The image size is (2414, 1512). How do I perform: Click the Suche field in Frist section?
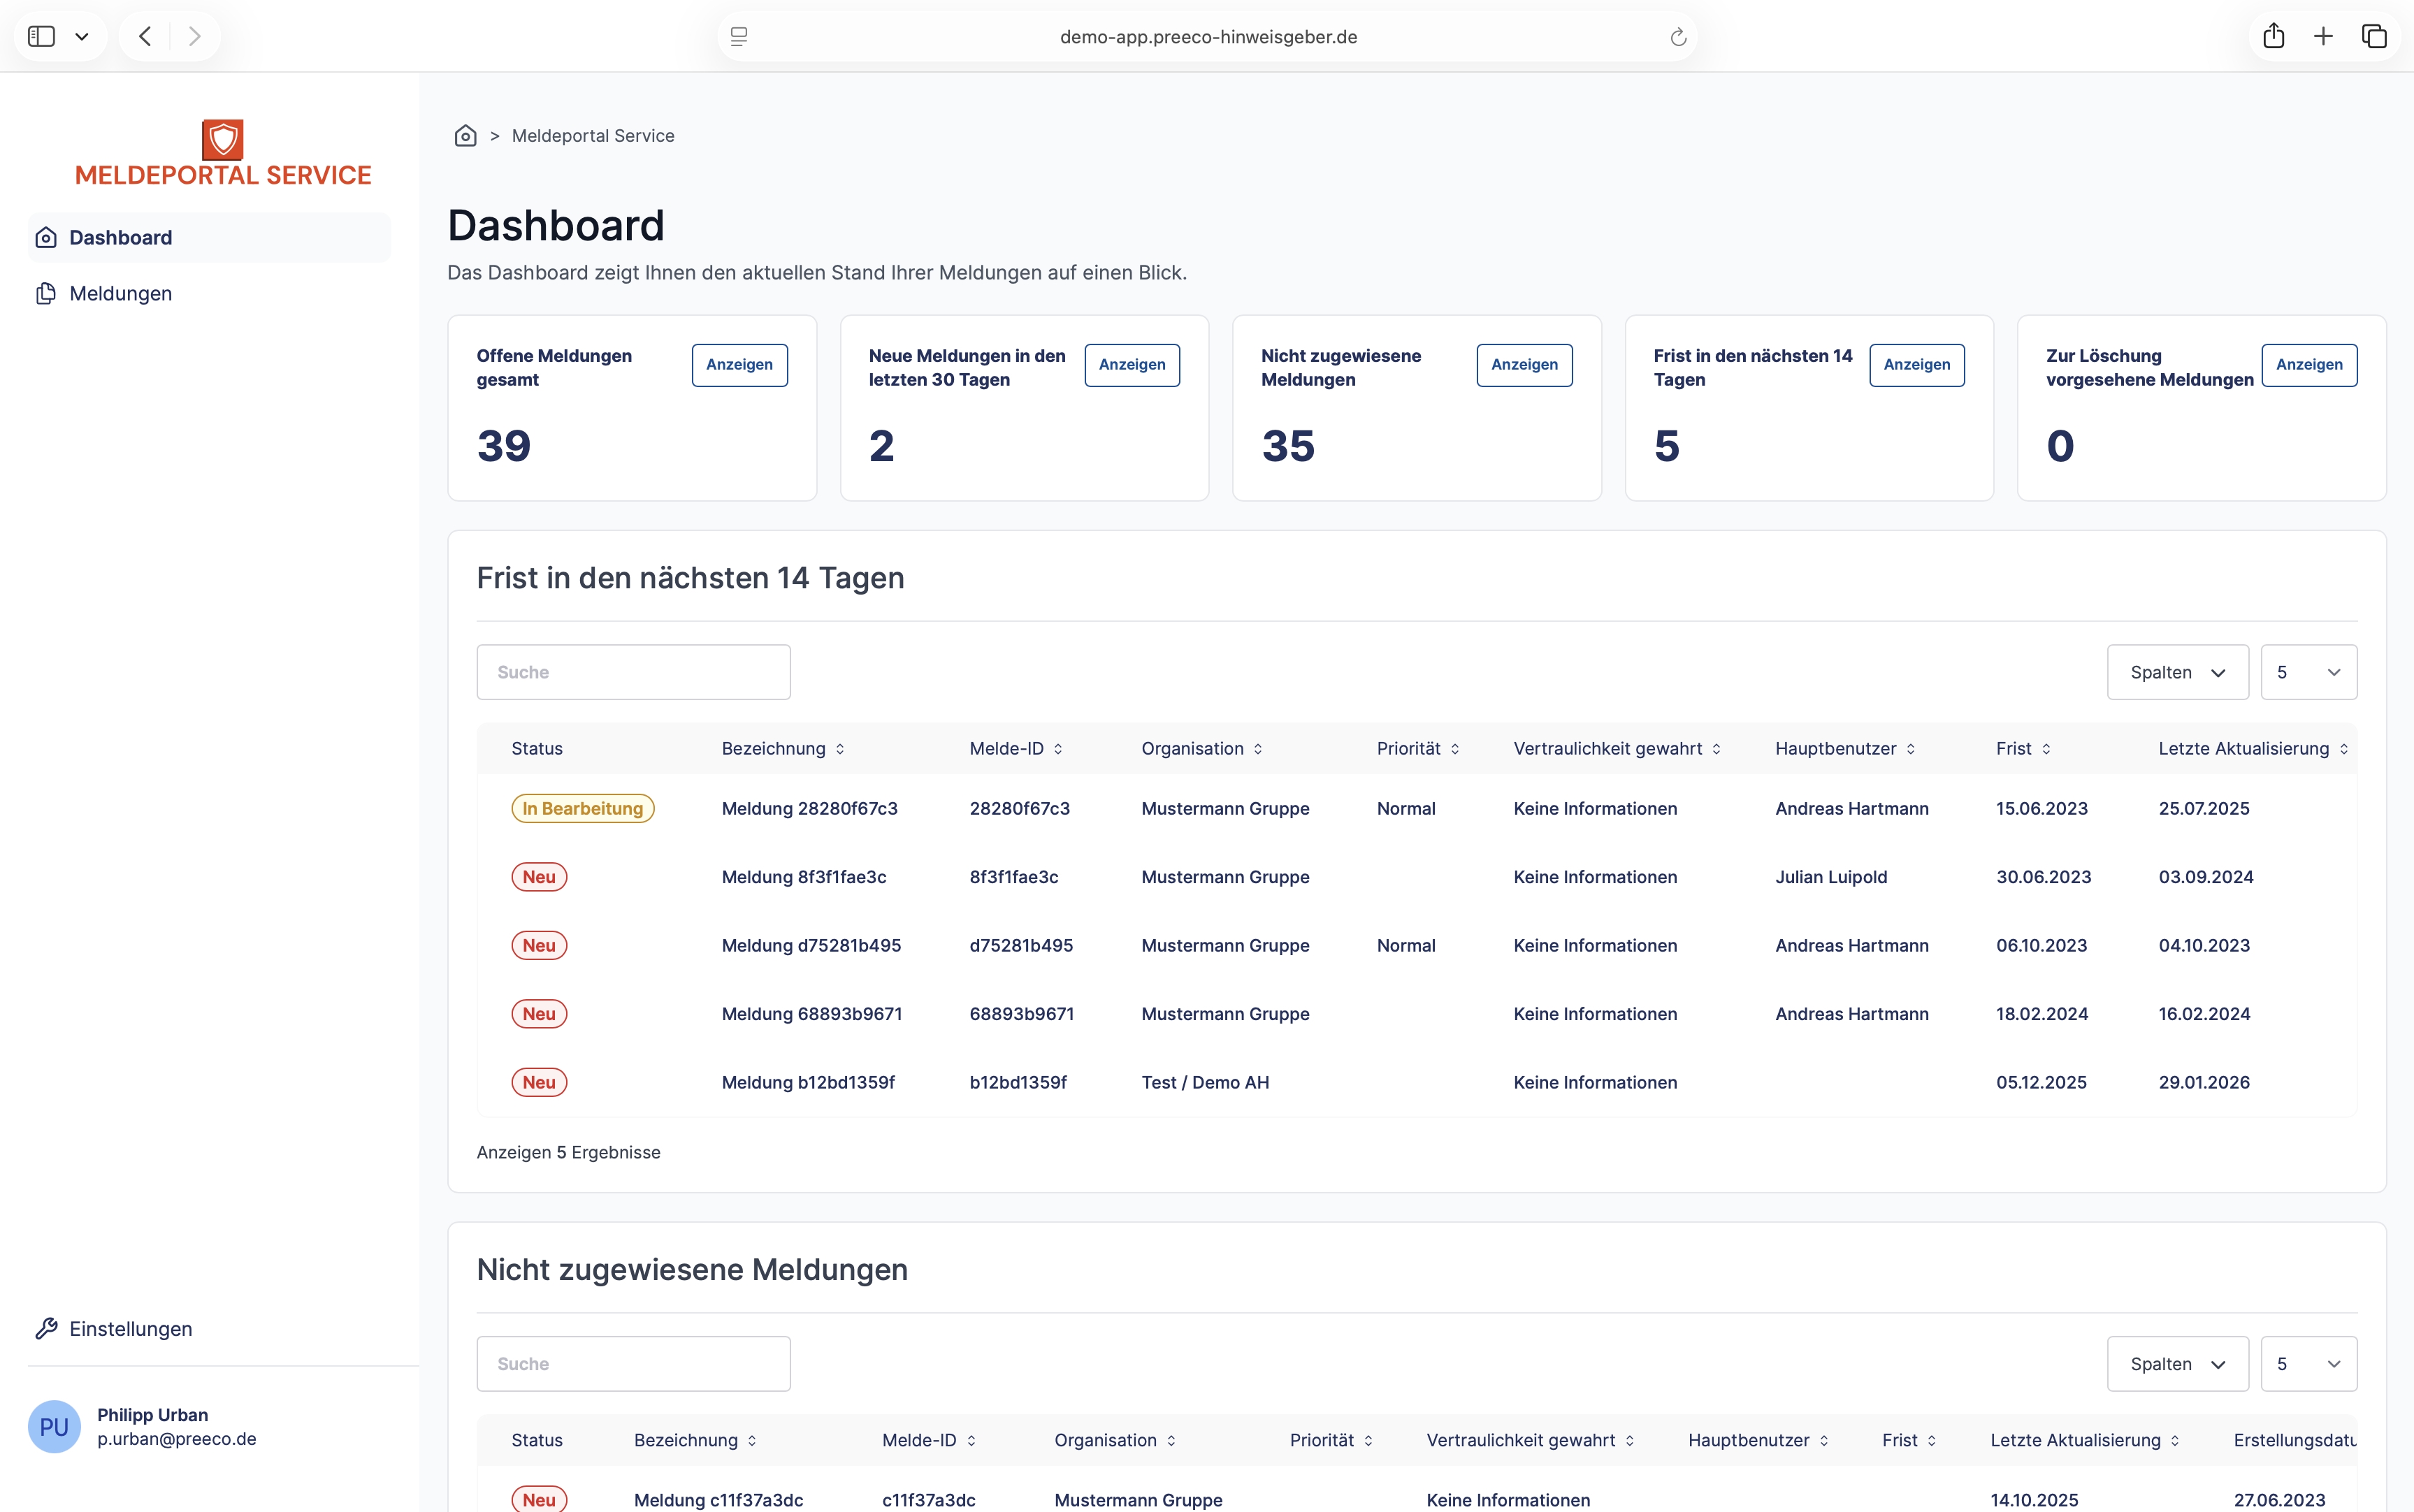click(633, 672)
